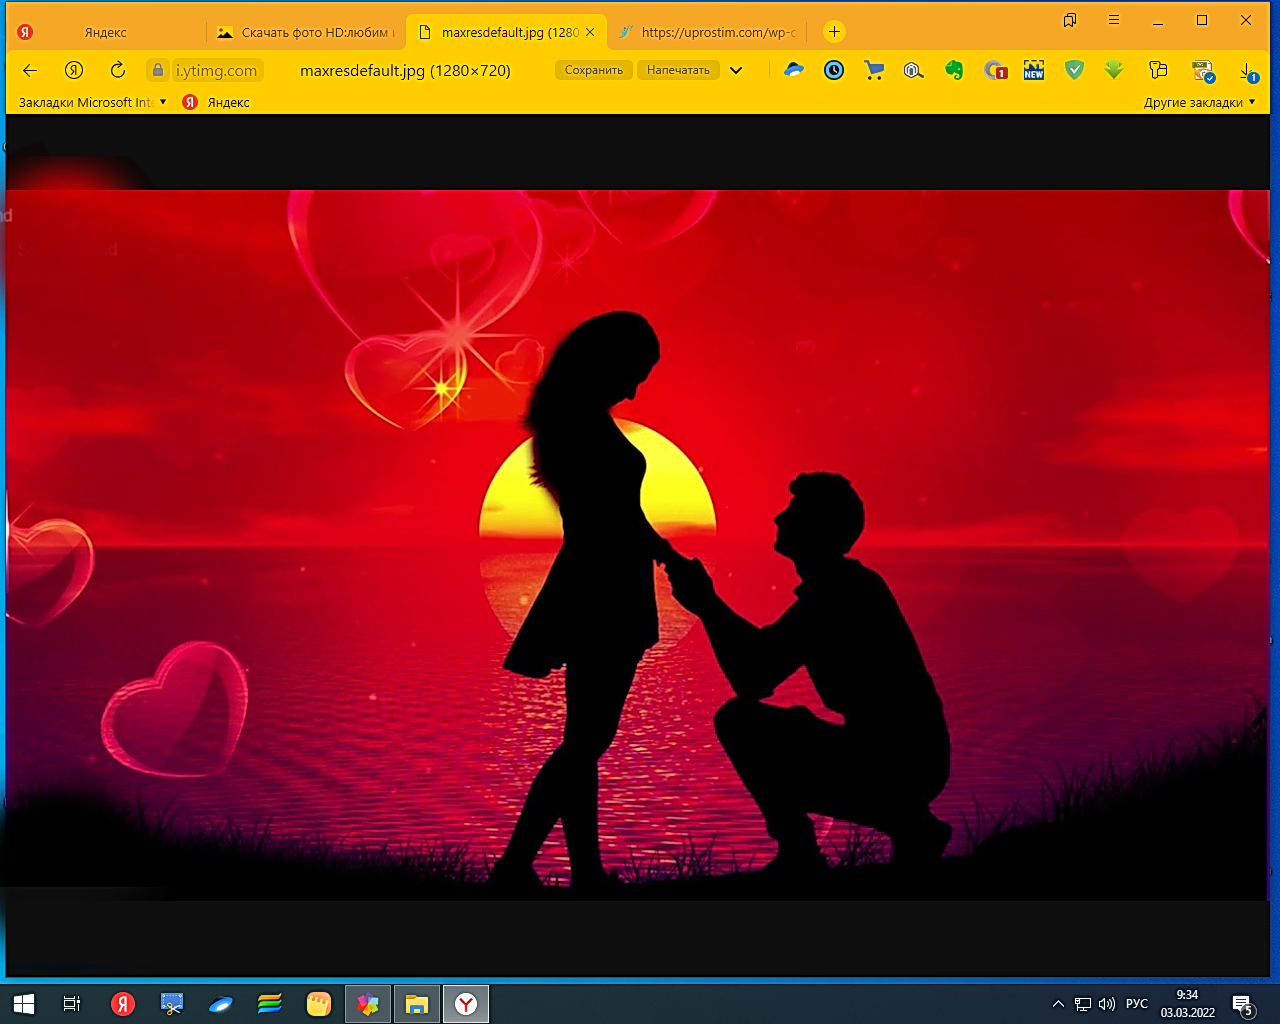Image resolution: width=1280 pixels, height=1024 pixels.
Task: Click the blue bird extension icon
Action: (794, 70)
